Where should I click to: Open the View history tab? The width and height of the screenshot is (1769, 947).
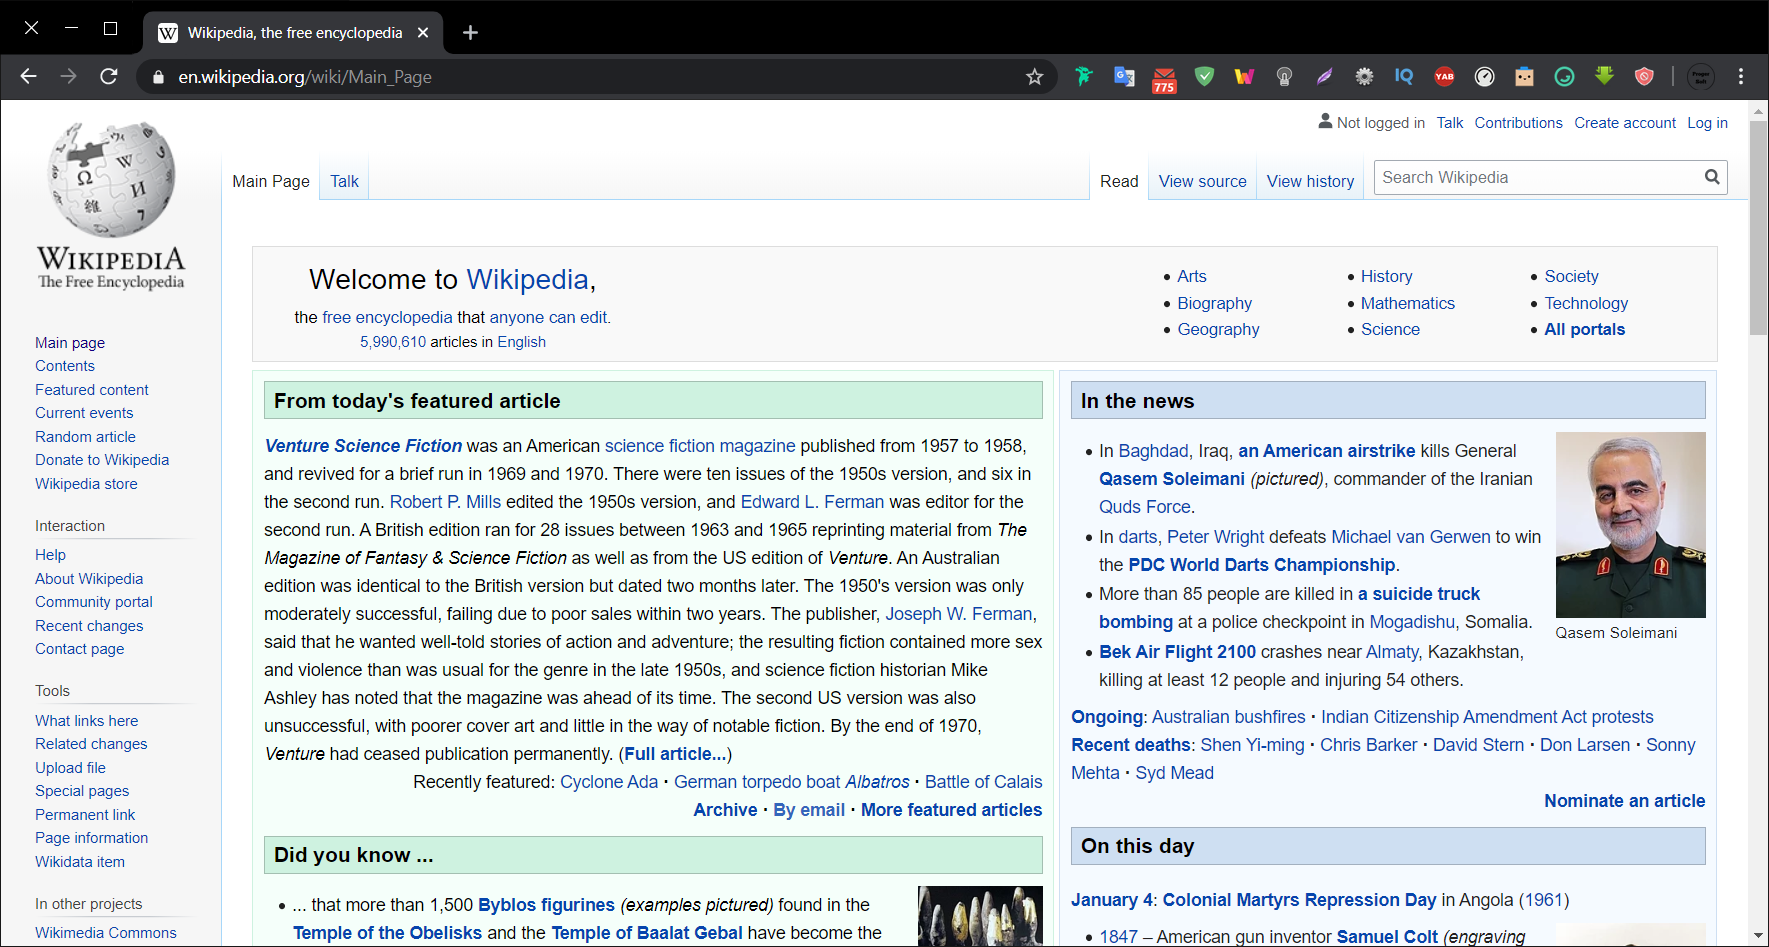pyautogui.click(x=1310, y=181)
